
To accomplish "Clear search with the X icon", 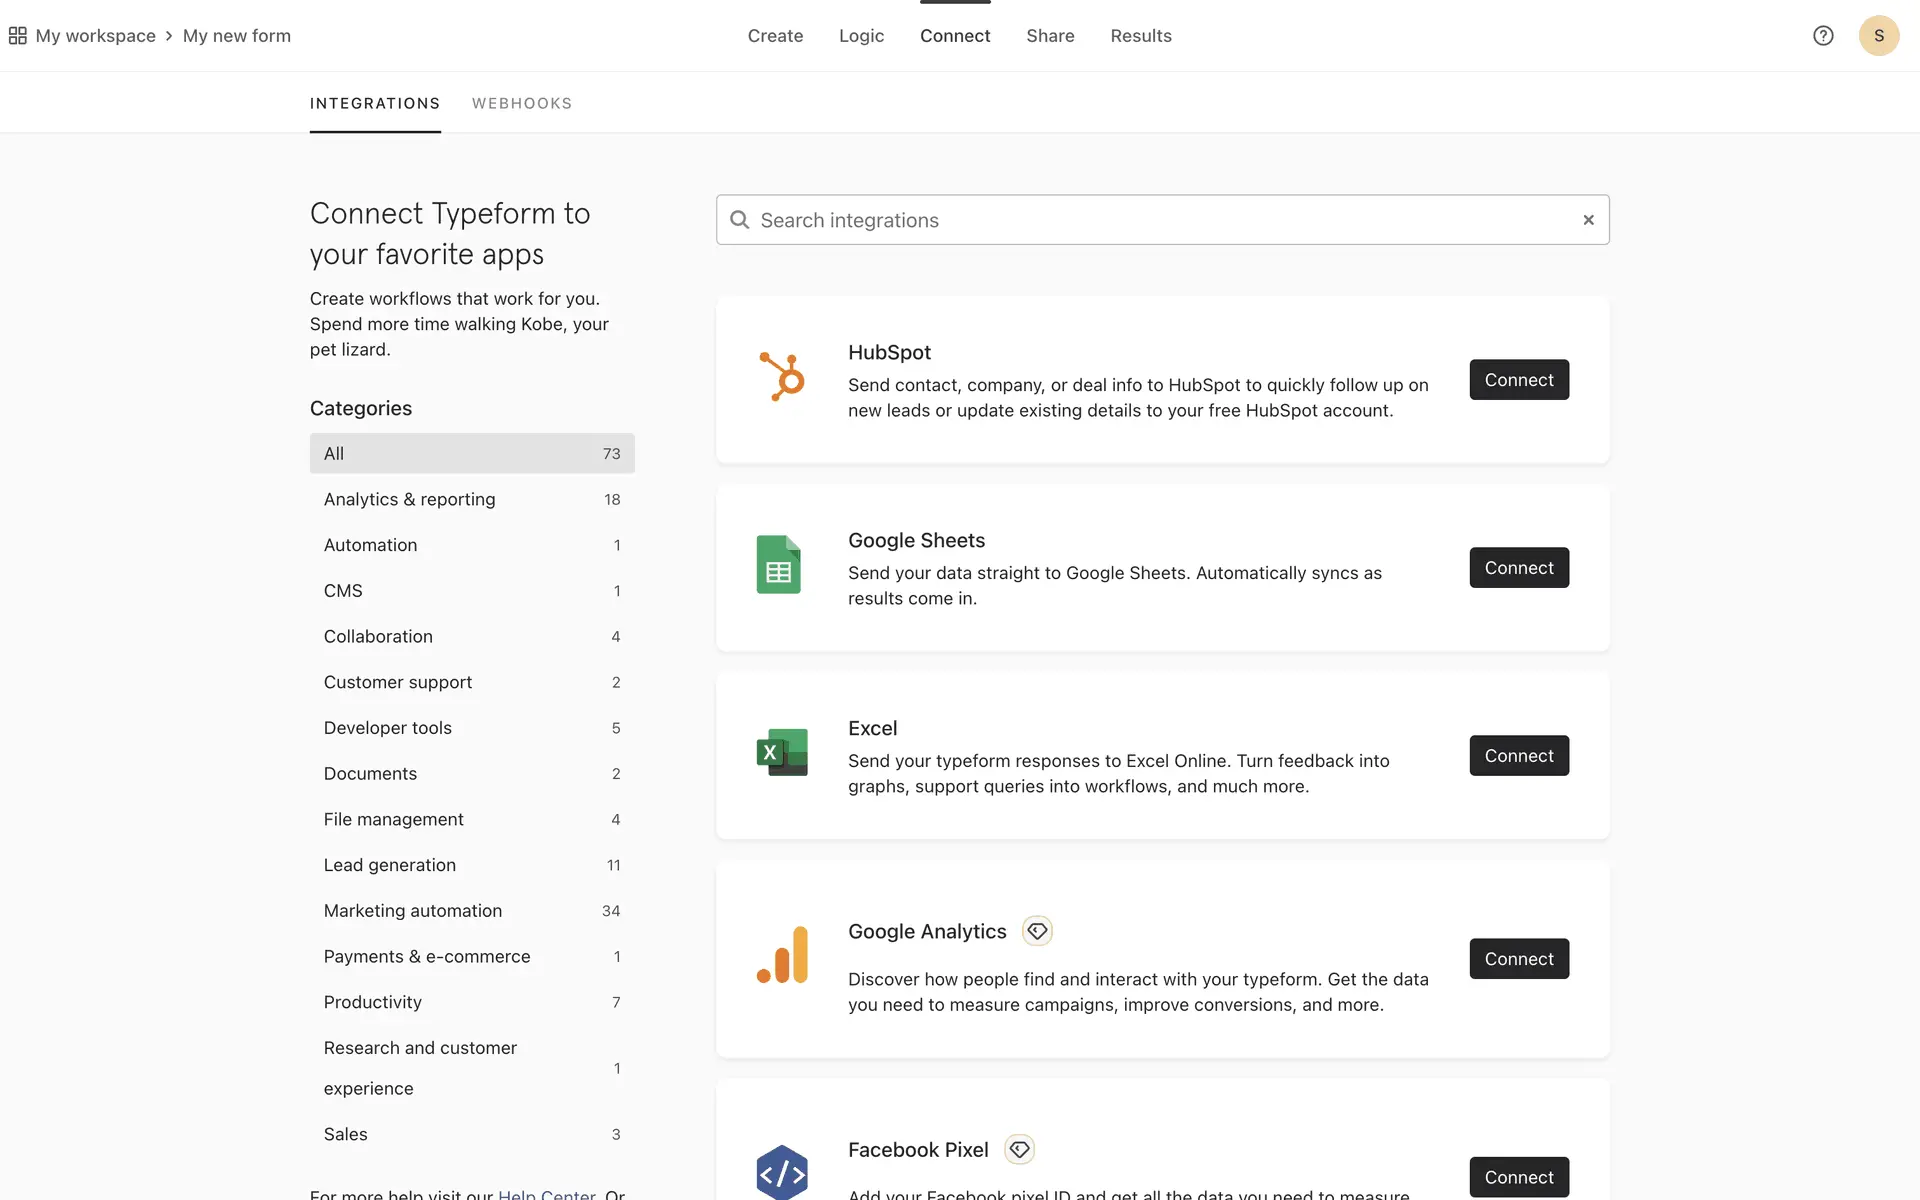I will tap(1588, 220).
